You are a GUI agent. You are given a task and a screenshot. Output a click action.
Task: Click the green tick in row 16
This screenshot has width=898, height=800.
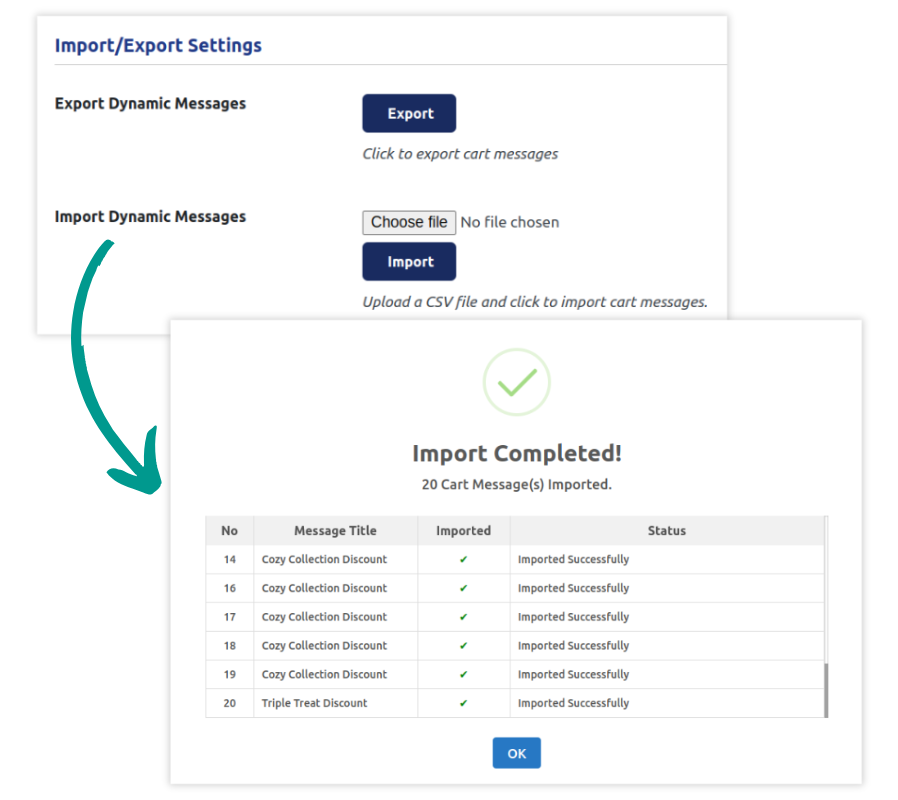tap(463, 588)
